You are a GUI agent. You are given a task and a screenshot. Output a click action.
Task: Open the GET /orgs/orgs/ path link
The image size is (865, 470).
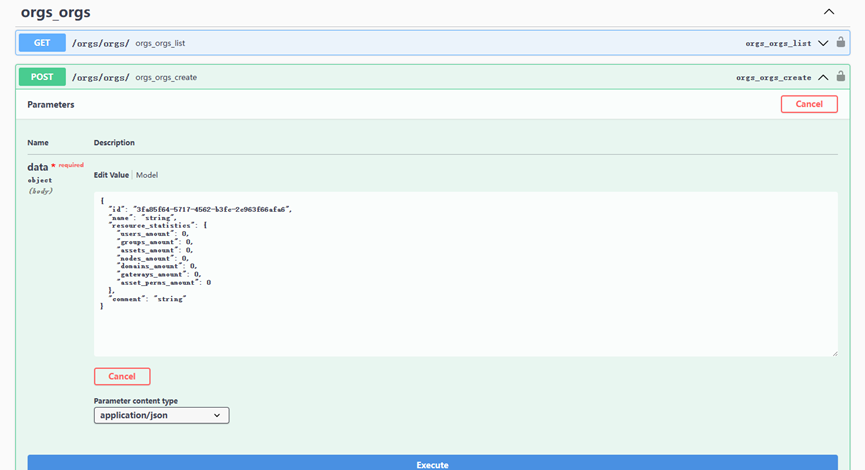(x=100, y=43)
